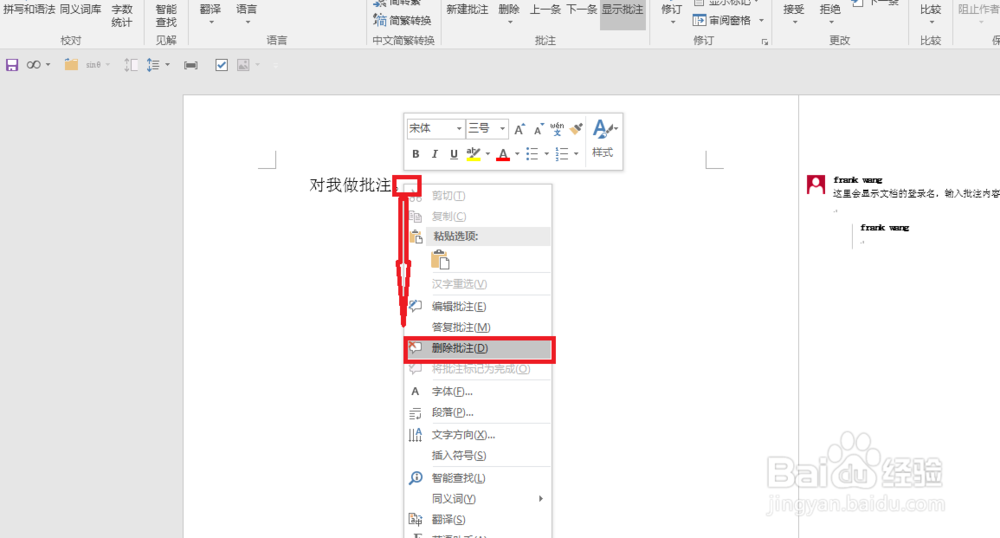This screenshot has height=538, width=1000.
Task: Open the font color dropdown arrow
Action: tap(517, 154)
